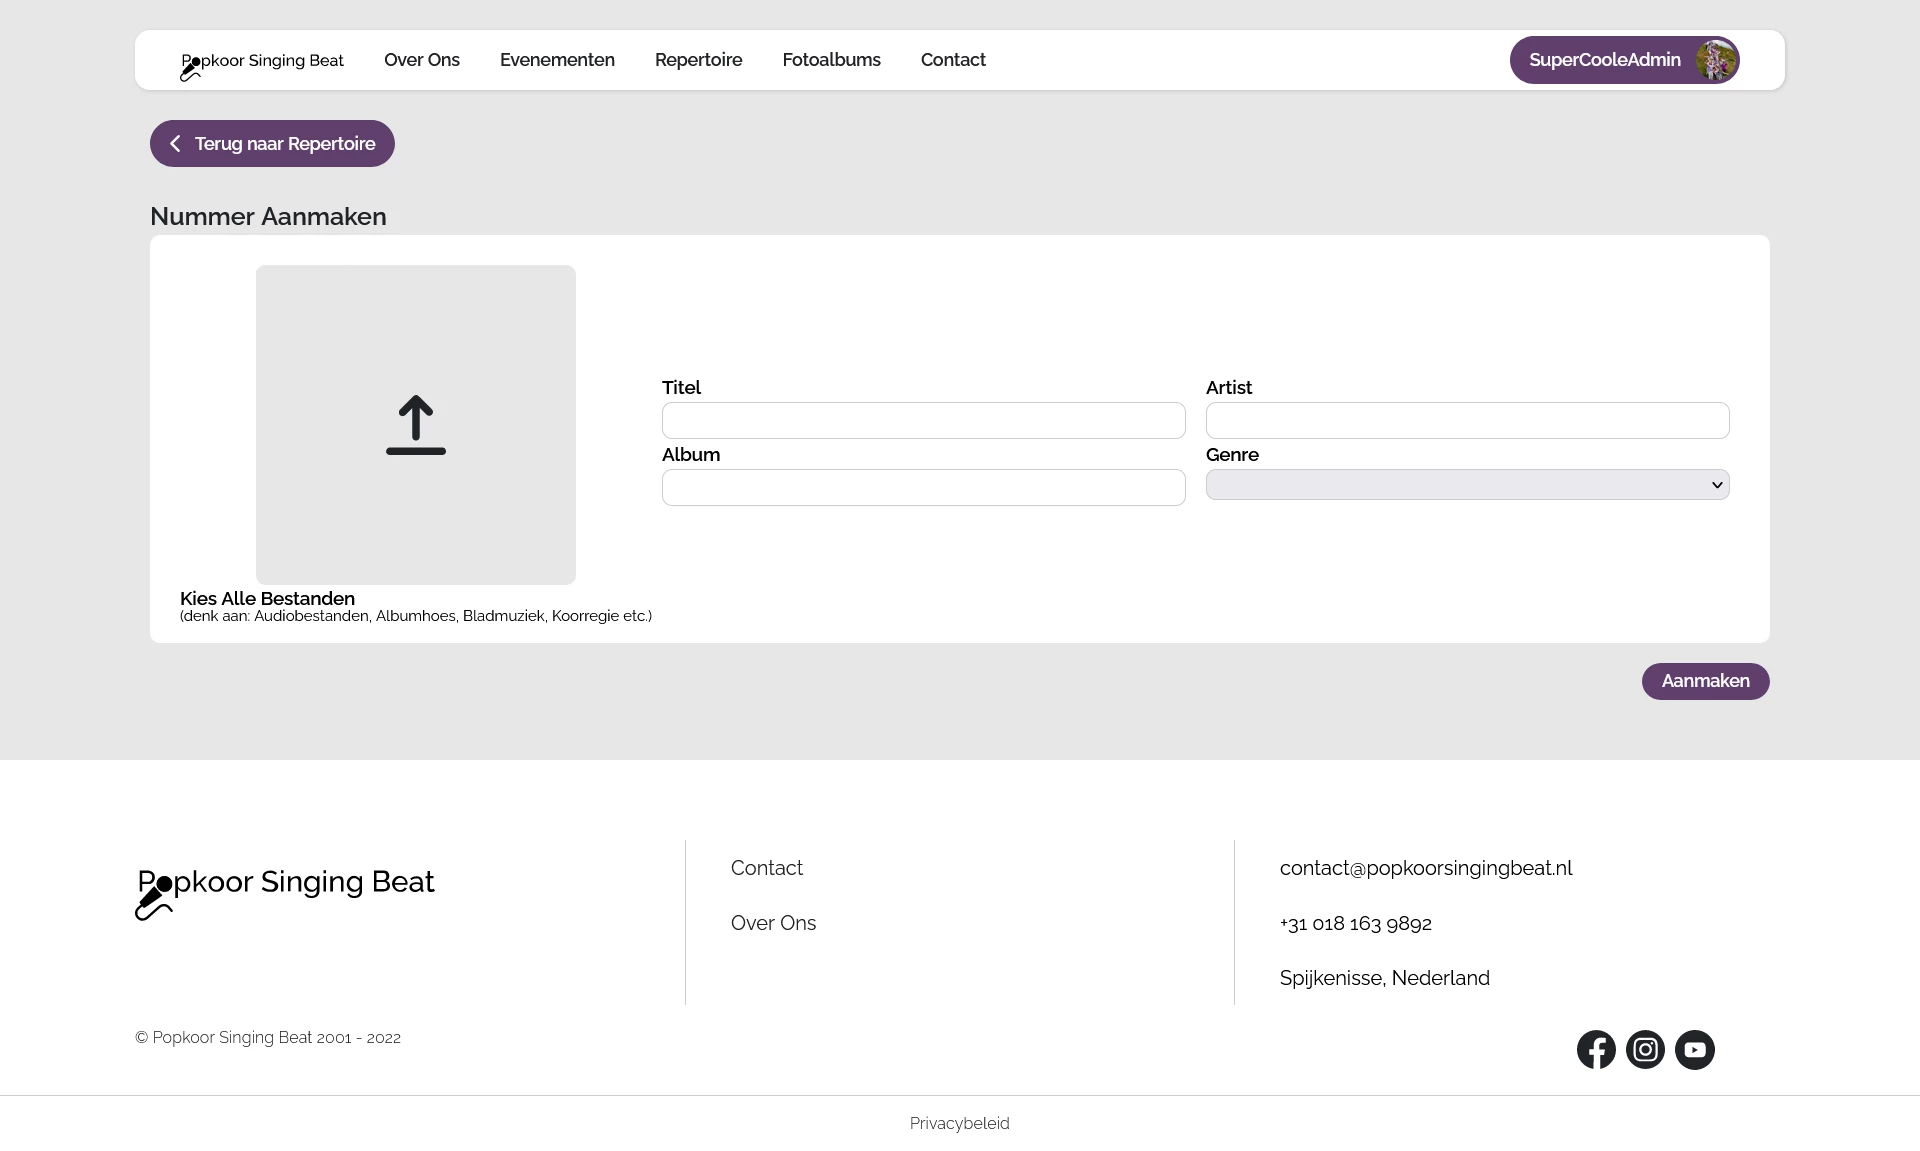Click the upload arrow icon for file selection
Image resolution: width=1920 pixels, height=1151 pixels.
point(415,424)
